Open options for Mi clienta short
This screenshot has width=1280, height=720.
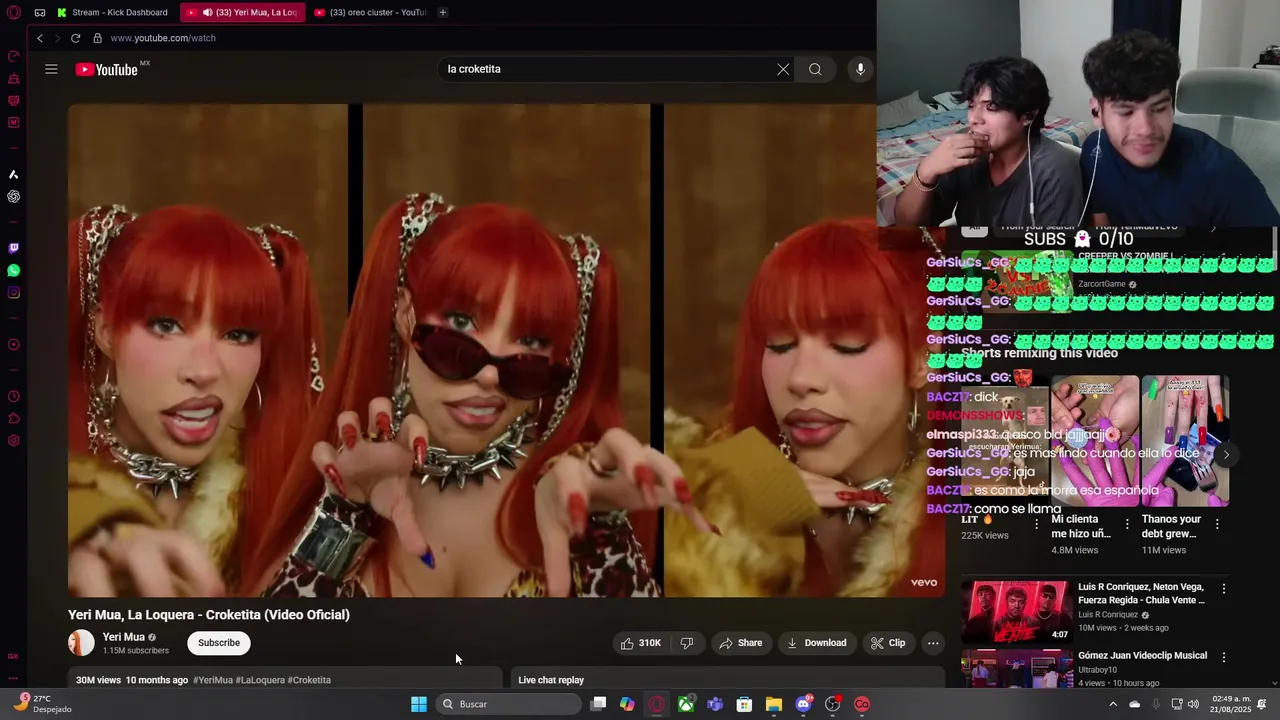1127,524
